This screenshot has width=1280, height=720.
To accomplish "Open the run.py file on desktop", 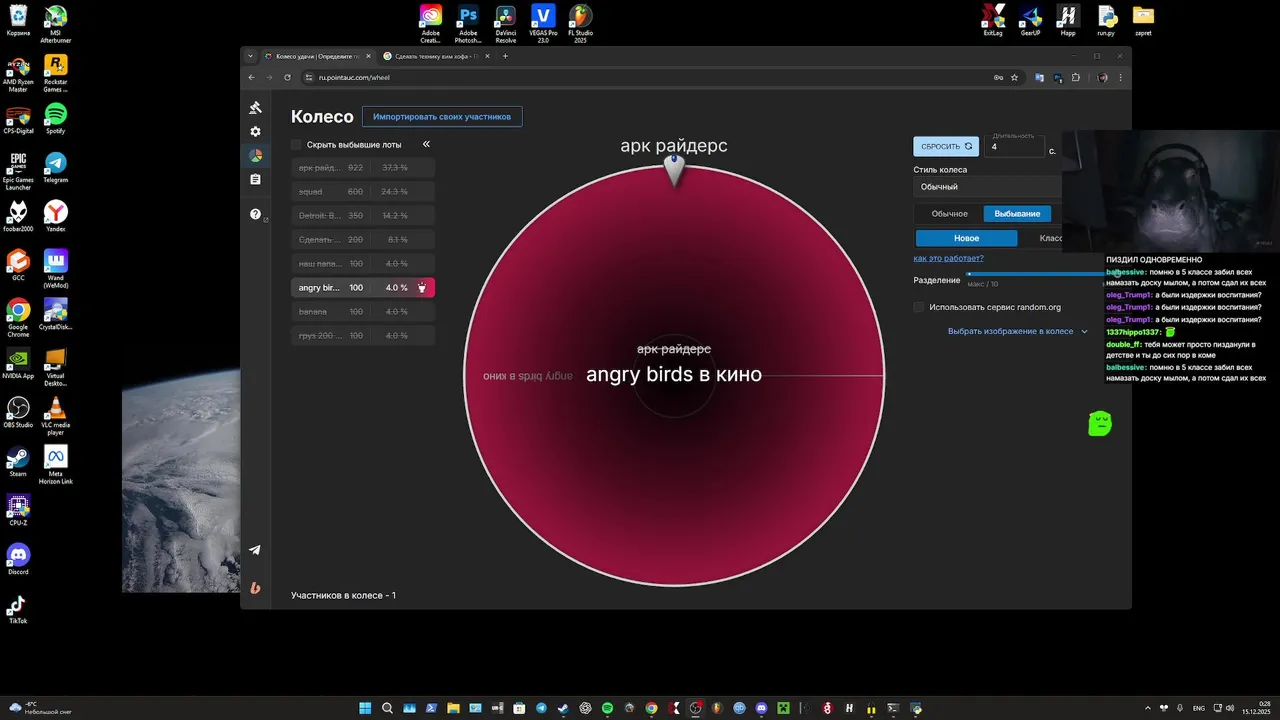I will point(1106,20).
